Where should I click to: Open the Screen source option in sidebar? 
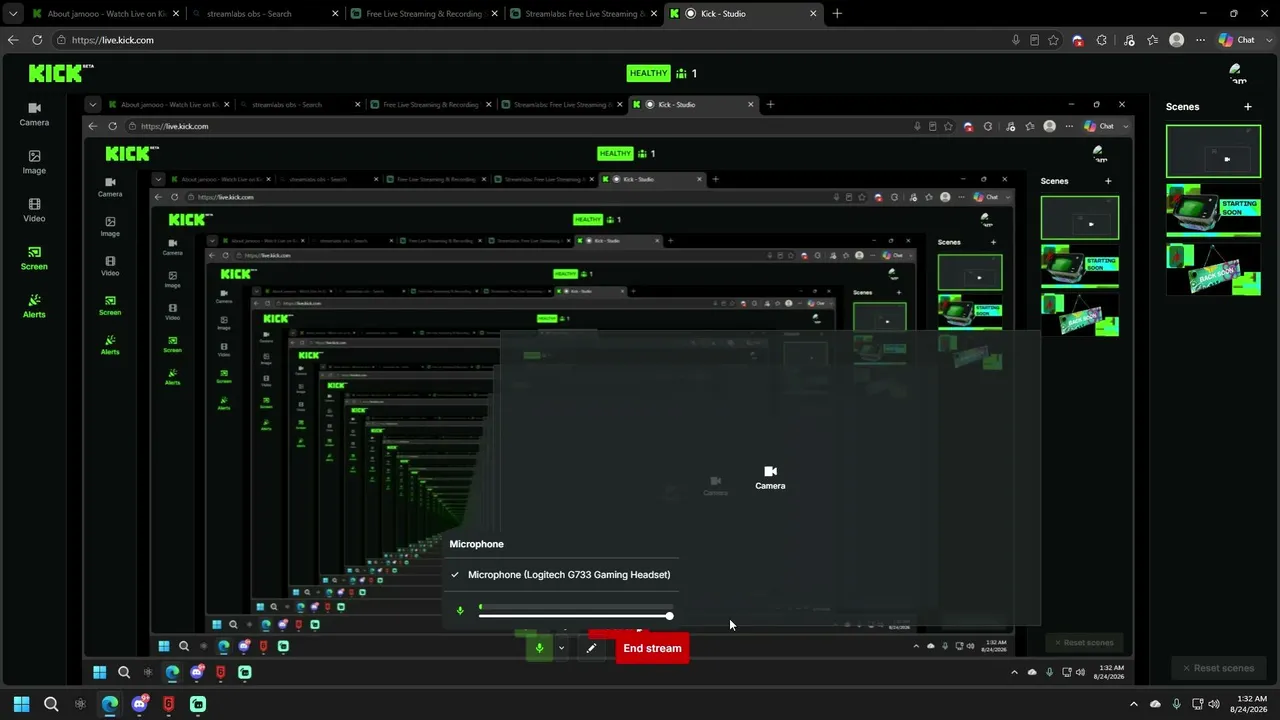(34, 258)
